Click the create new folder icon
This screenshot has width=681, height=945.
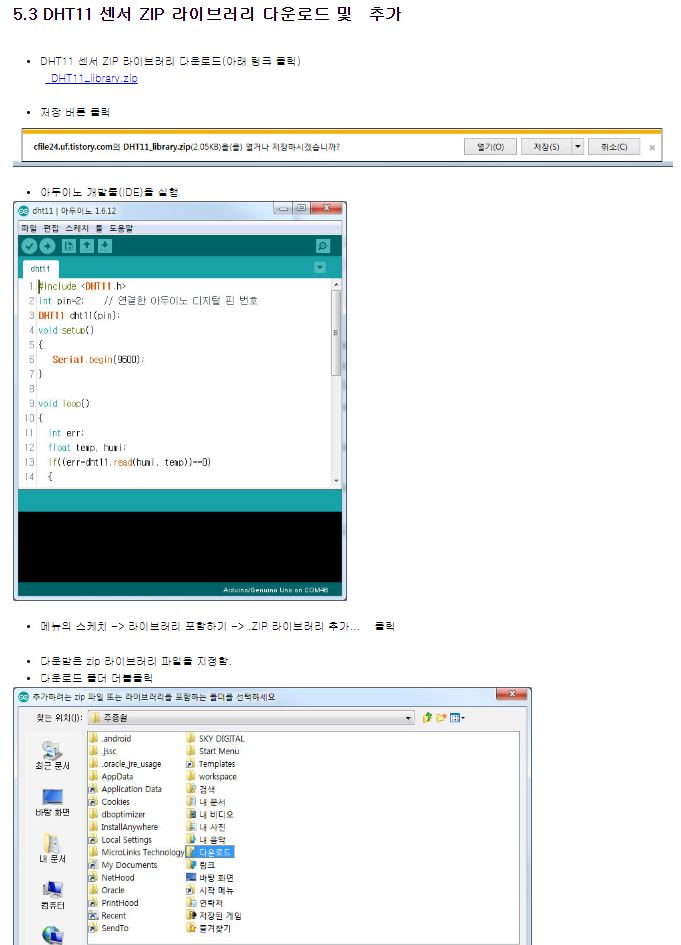(x=440, y=718)
